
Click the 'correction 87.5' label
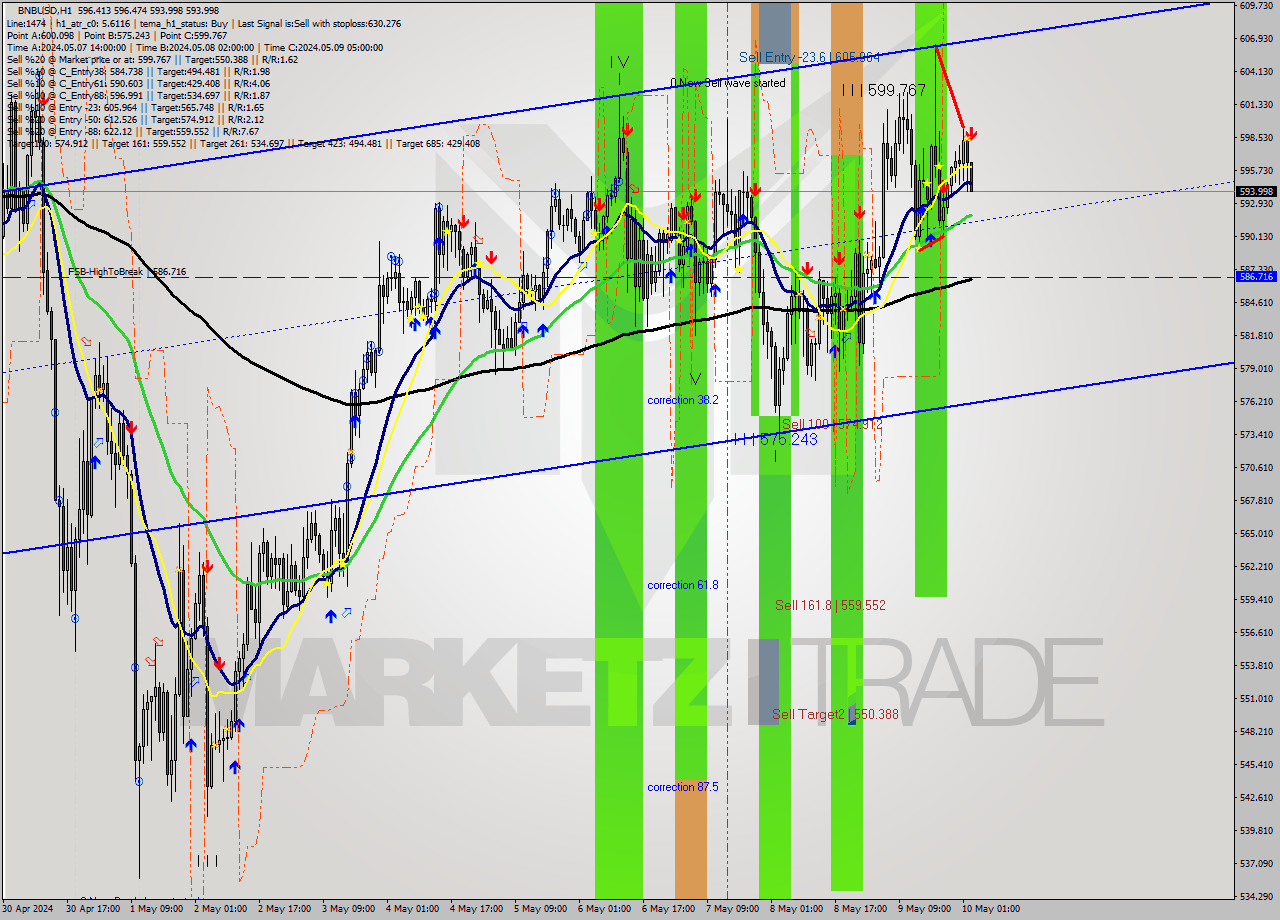(683, 787)
